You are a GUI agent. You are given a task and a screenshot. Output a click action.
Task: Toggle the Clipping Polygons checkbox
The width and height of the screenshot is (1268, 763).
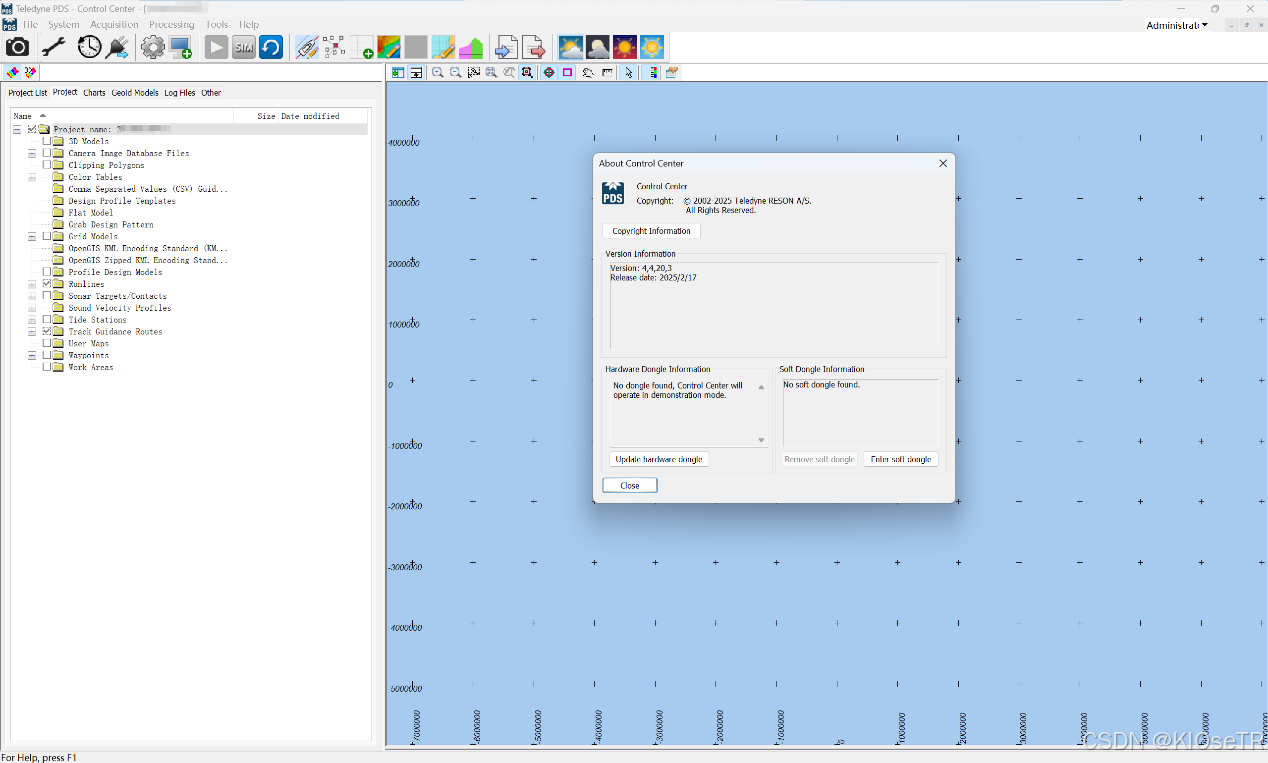[x=47, y=165]
